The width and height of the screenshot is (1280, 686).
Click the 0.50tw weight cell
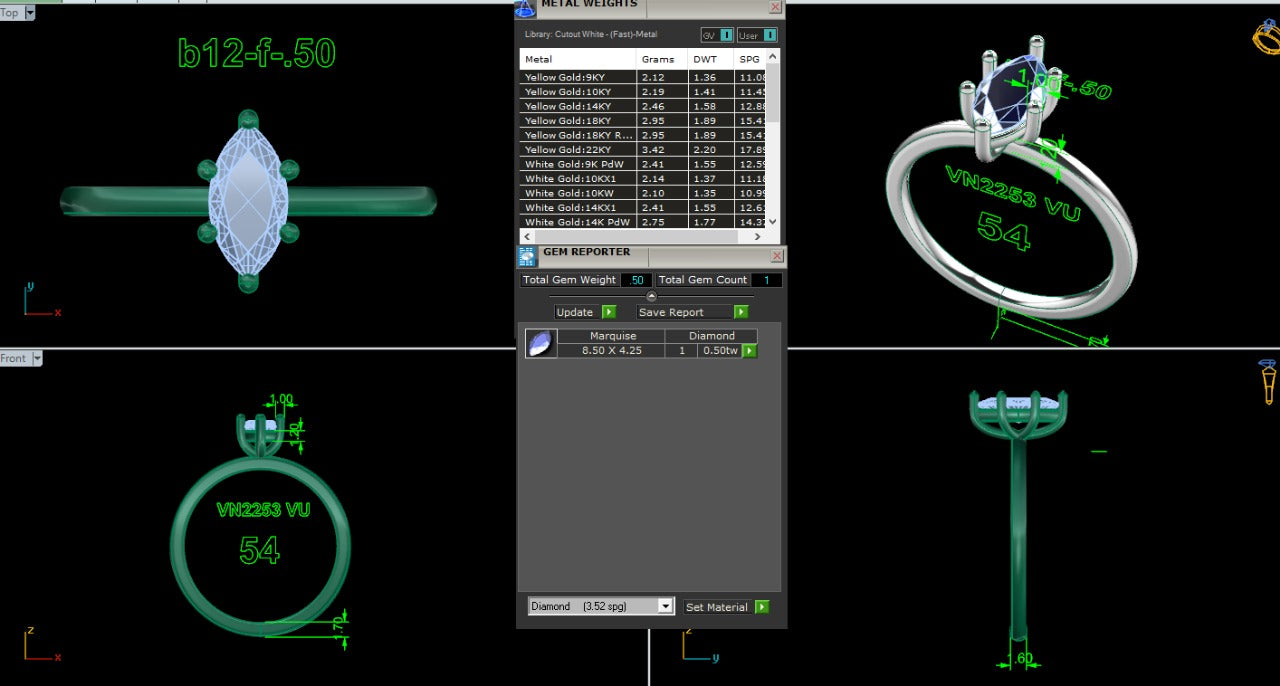click(x=720, y=351)
